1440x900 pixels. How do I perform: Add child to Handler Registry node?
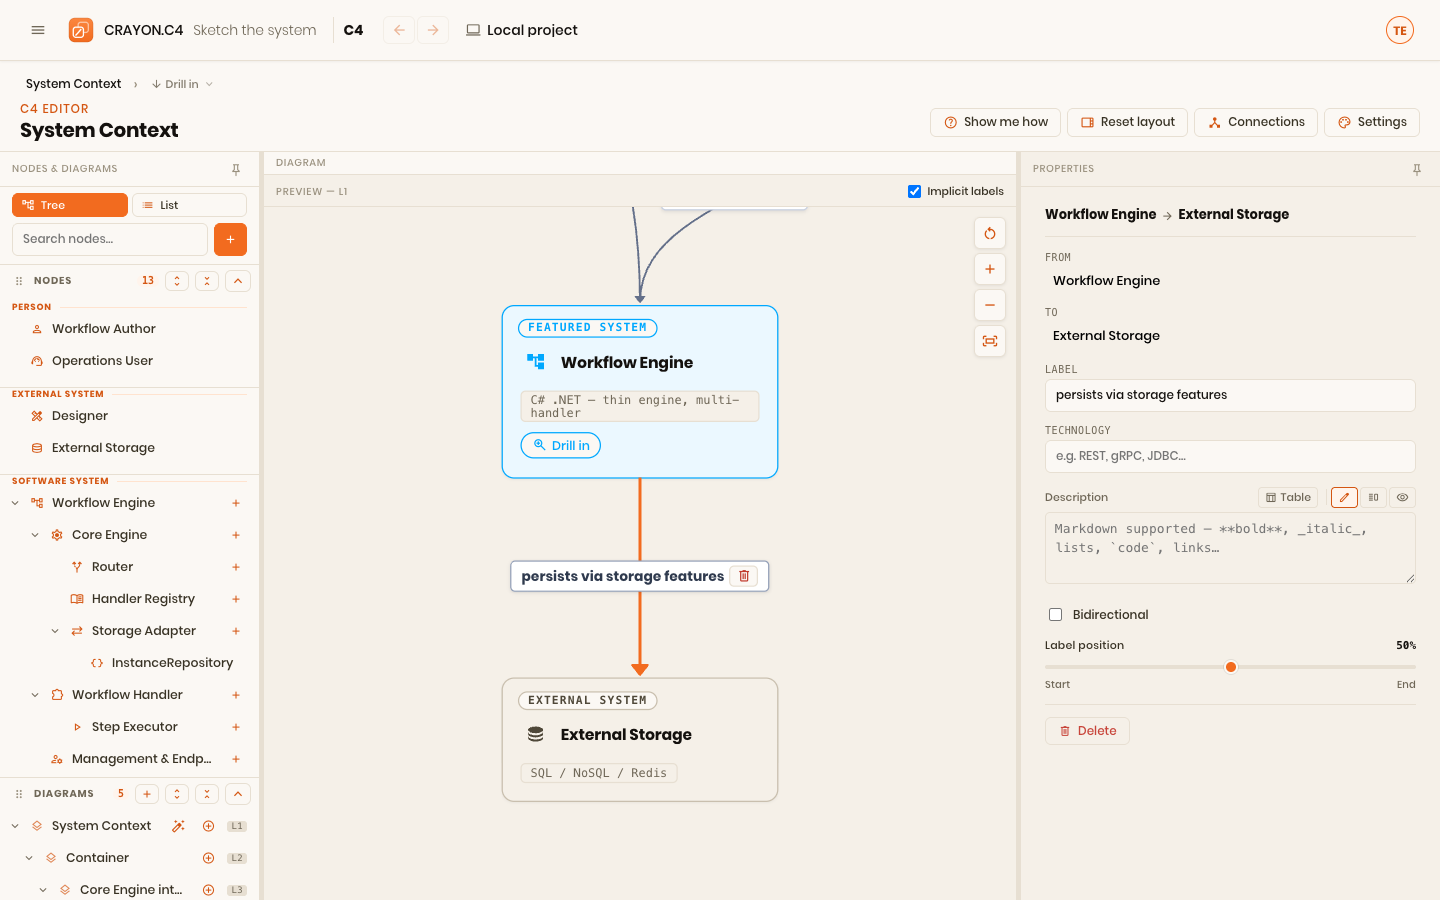[x=236, y=599]
